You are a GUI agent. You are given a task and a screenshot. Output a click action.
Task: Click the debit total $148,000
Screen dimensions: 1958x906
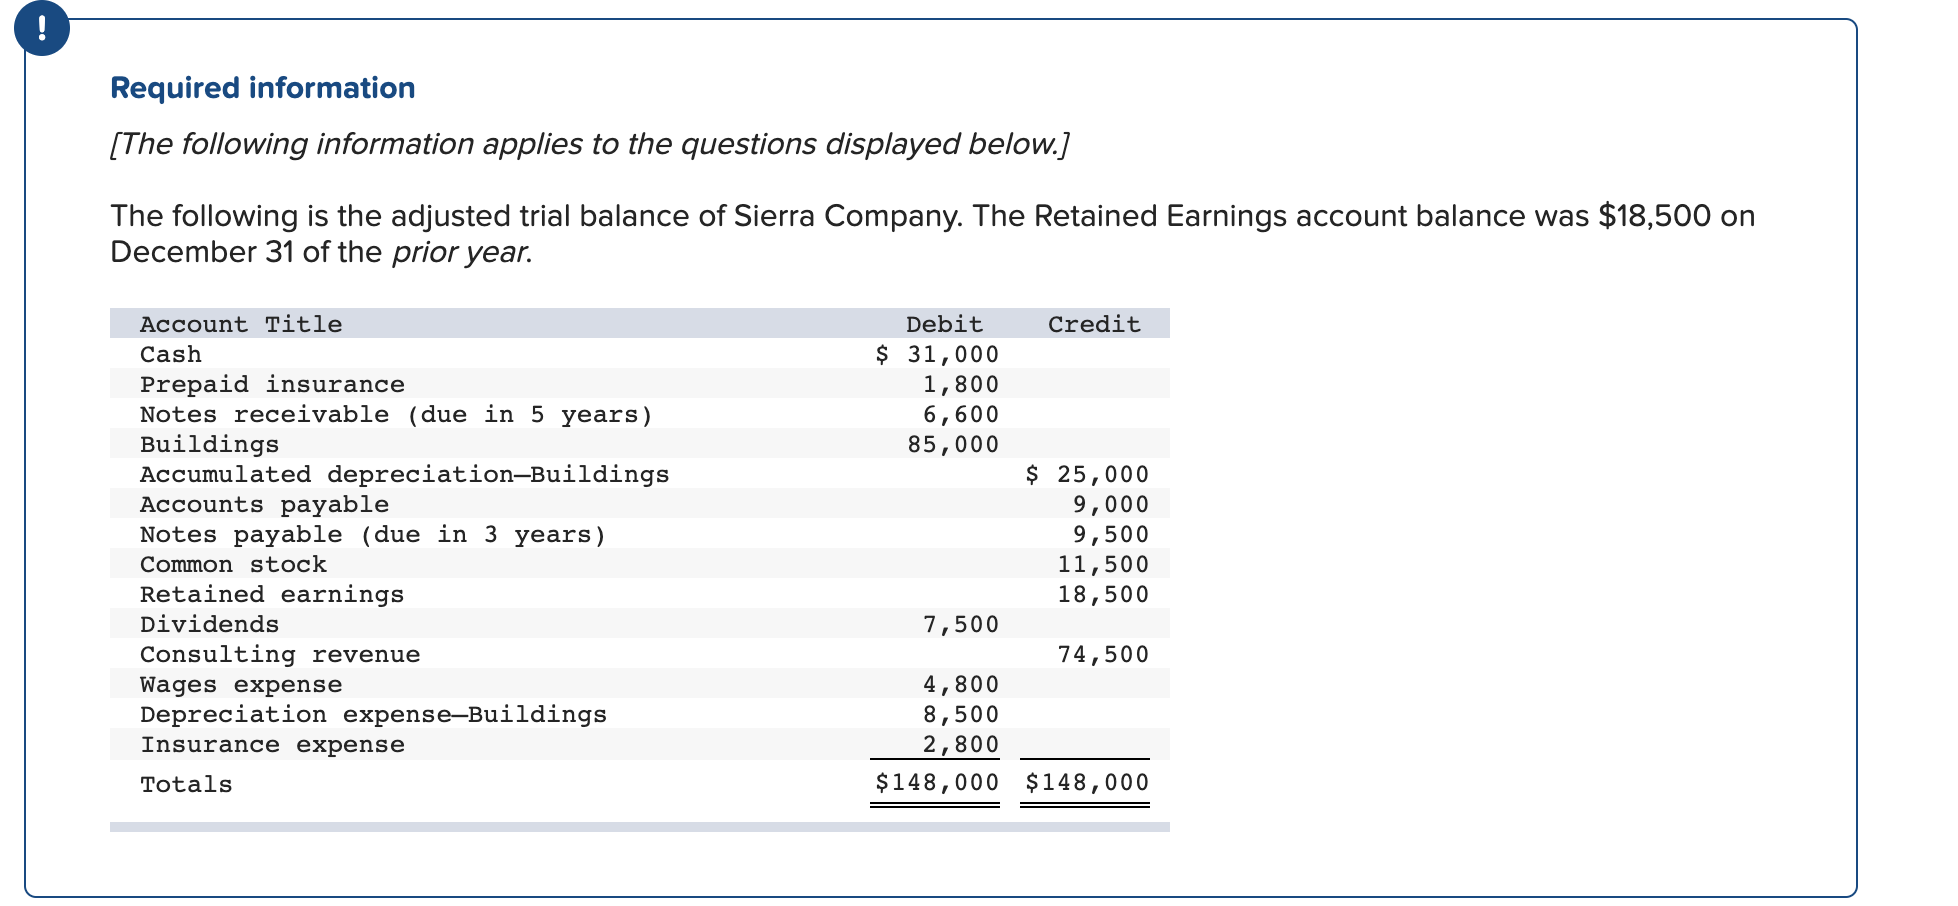point(937,782)
